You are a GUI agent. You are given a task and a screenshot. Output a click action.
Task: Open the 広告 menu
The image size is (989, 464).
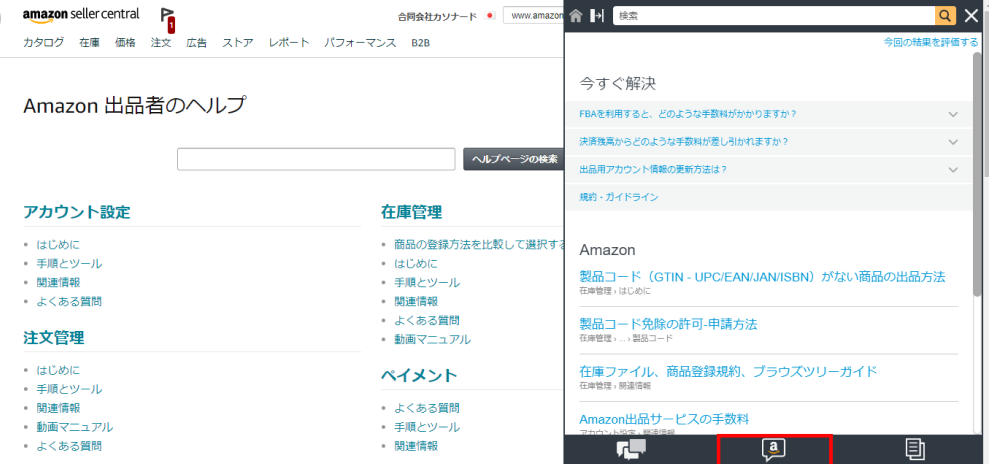(x=197, y=43)
